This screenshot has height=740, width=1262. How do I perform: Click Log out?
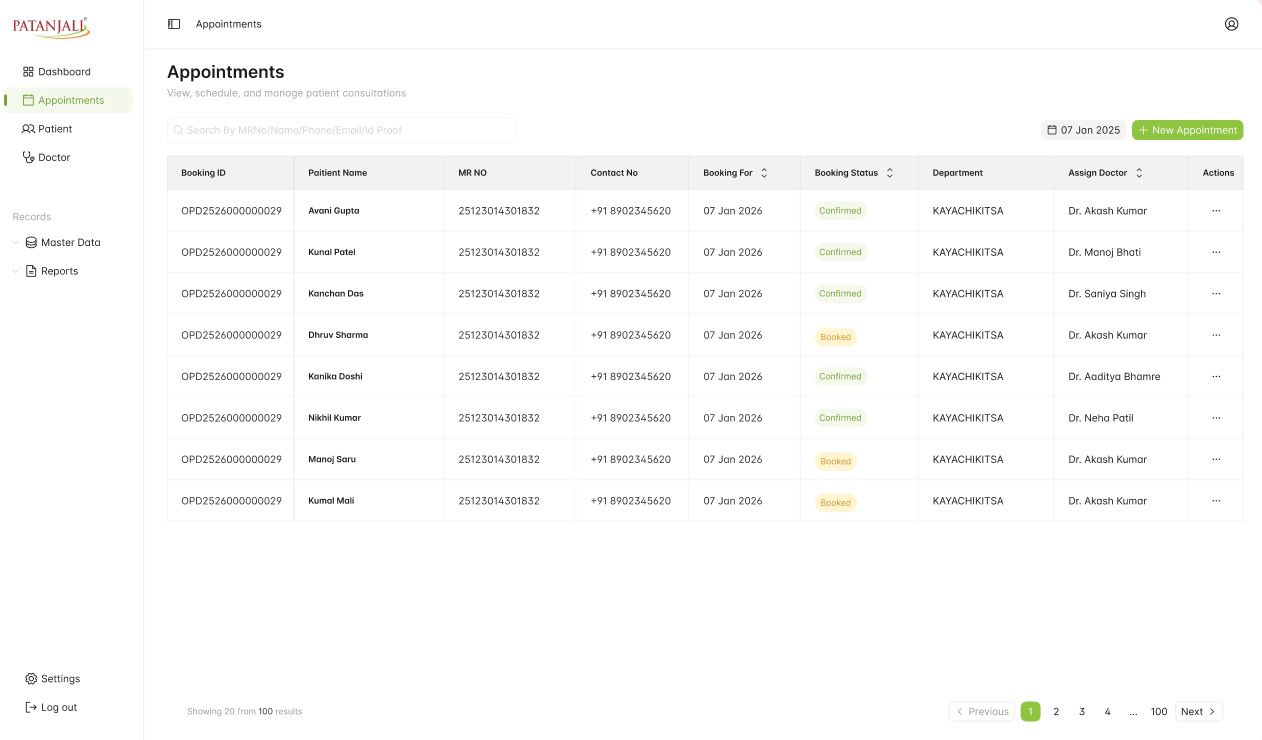point(51,707)
